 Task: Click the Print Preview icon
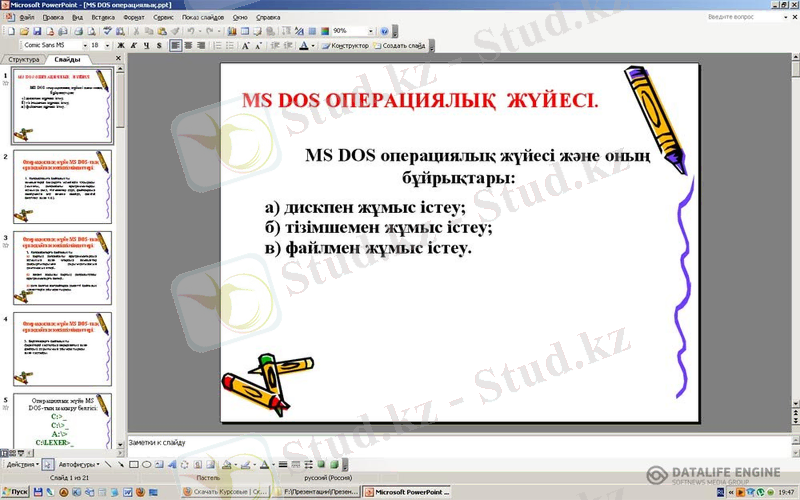tap(91, 31)
